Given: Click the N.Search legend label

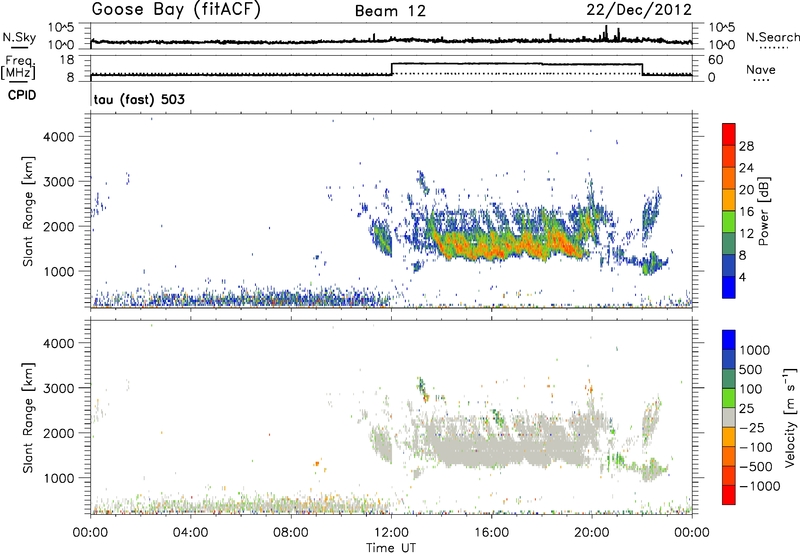Looking at the screenshot, I should (773, 37).
